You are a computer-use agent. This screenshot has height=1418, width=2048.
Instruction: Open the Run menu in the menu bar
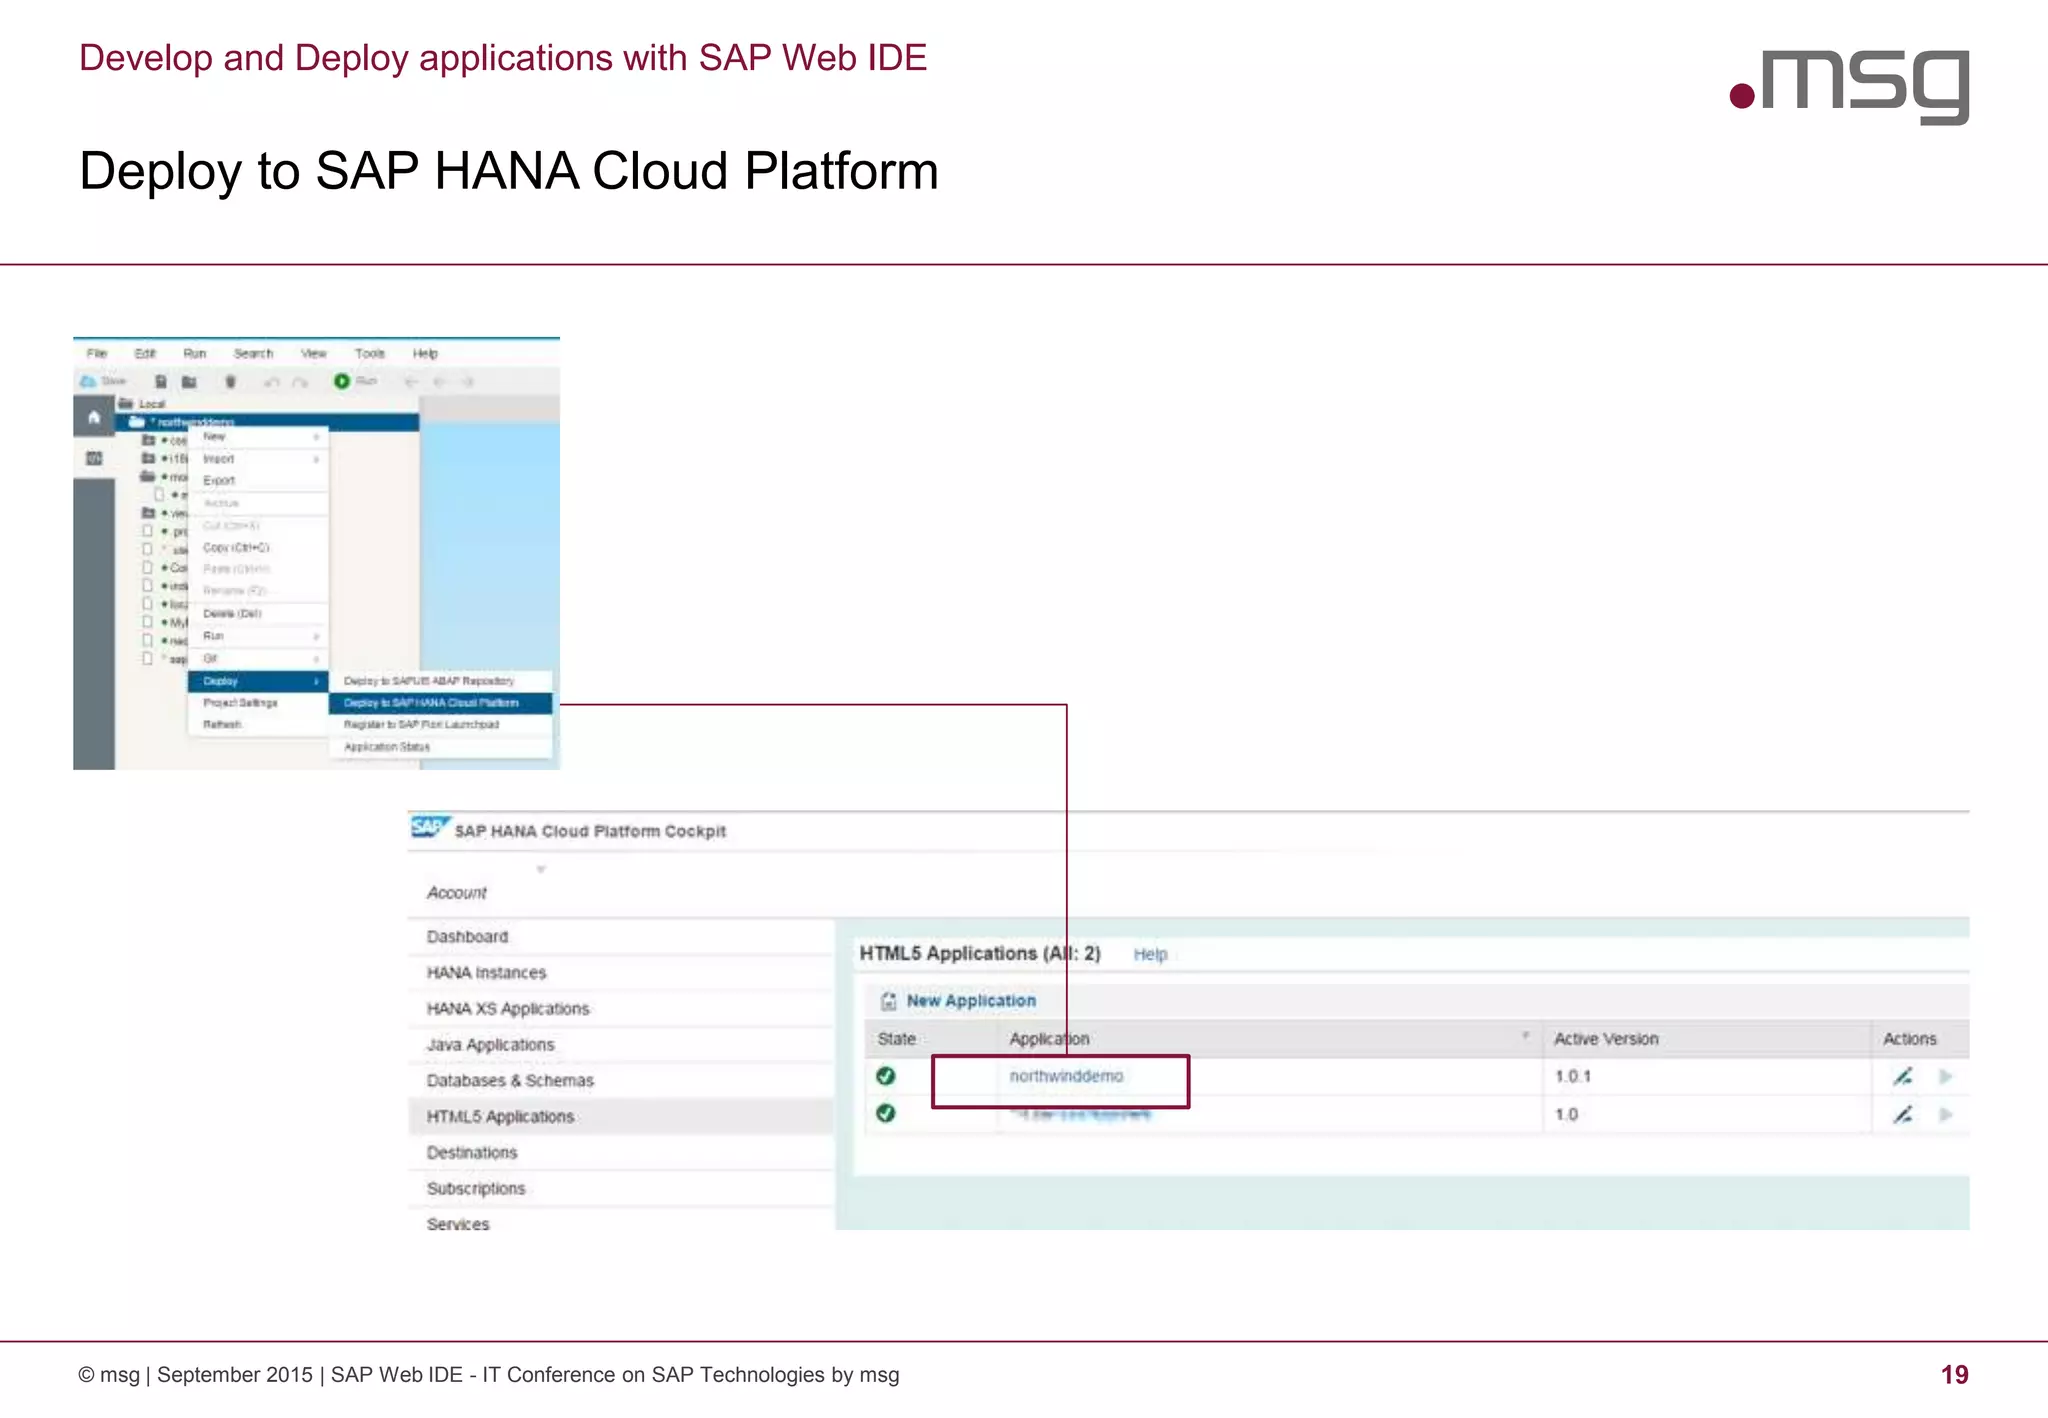(194, 354)
